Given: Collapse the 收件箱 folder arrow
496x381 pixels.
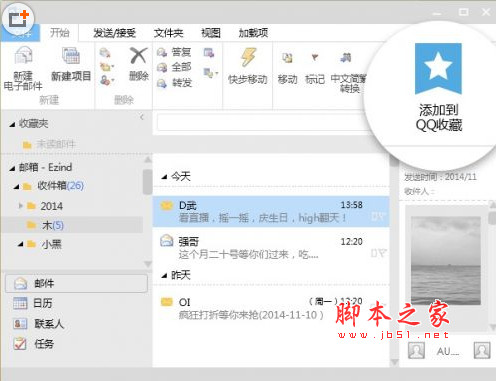Looking at the screenshot, I should (16, 187).
